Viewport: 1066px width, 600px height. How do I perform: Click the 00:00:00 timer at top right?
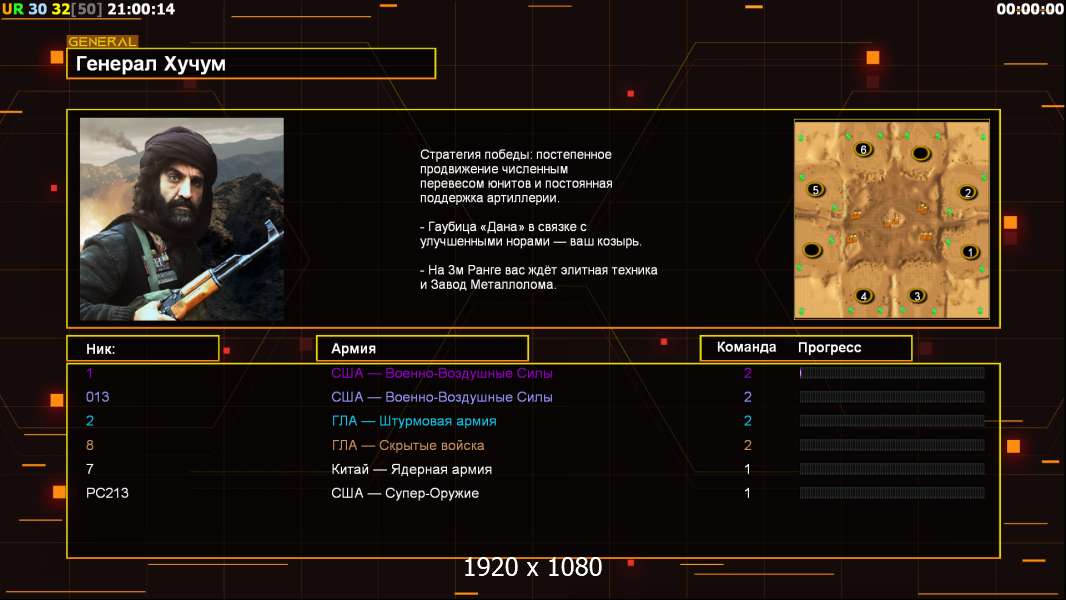(1029, 9)
